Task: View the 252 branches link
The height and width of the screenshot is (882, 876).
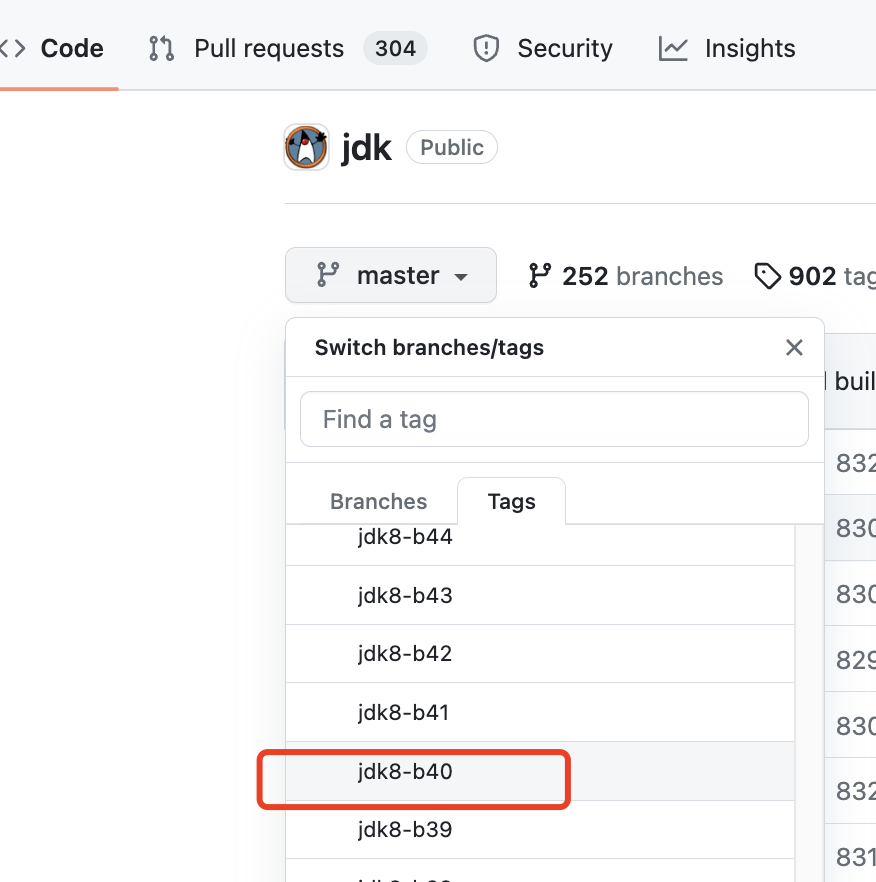Action: [641, 276]
